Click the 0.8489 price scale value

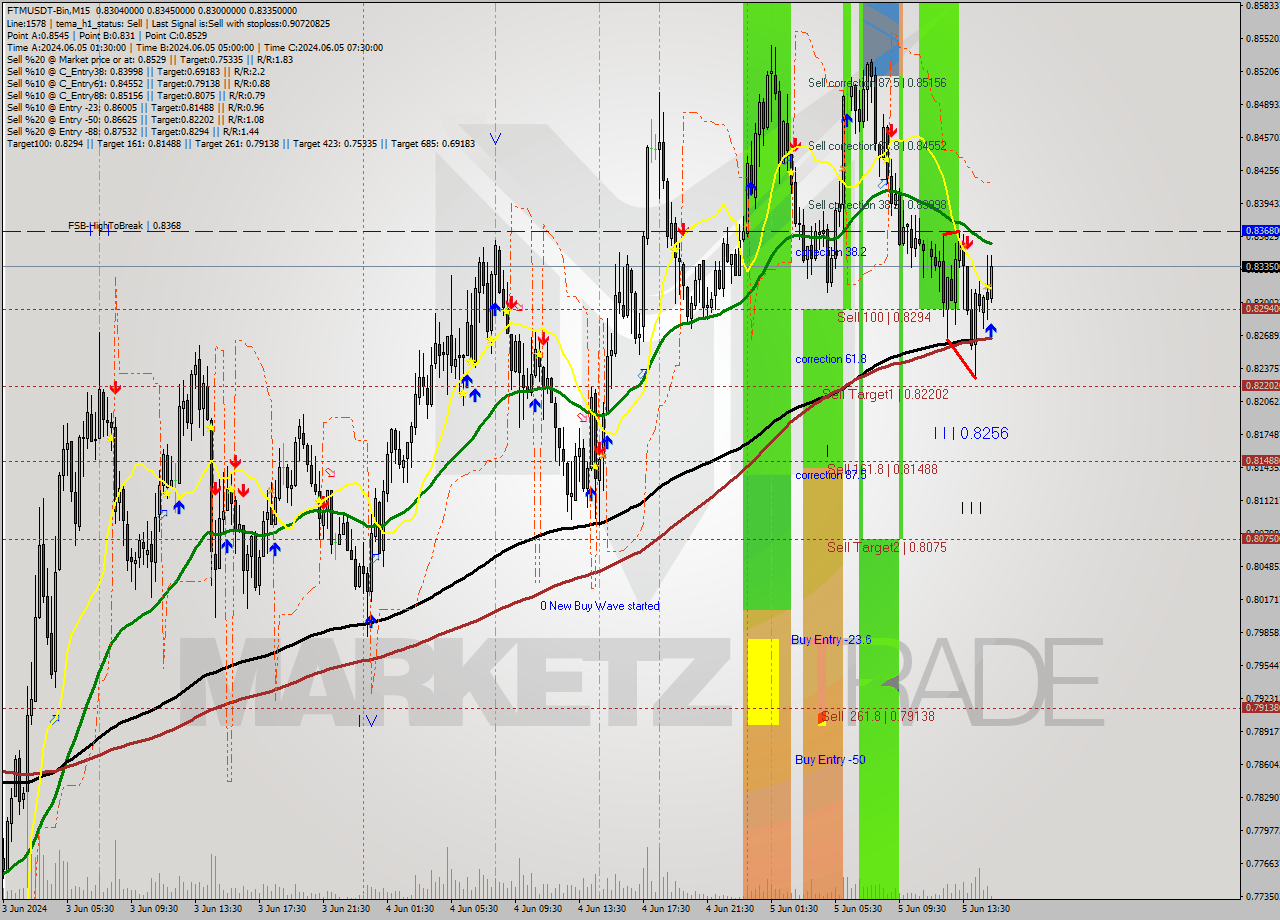point(1261,104)
